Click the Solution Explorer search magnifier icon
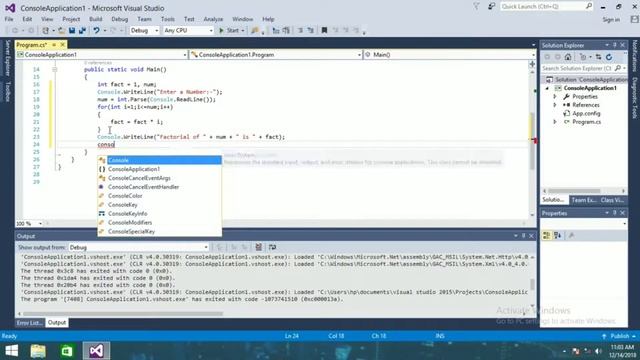Viewport: 640px width, 360px height. 618,68
